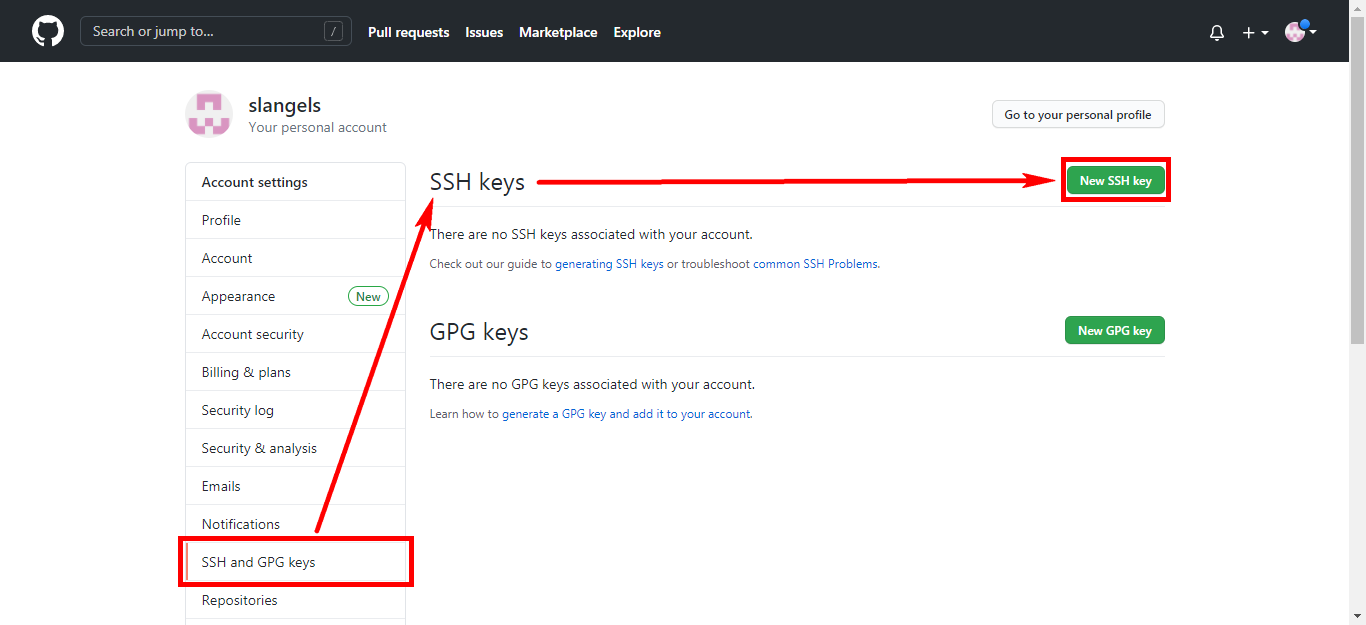Open the Profile settings item
1366x625 pixels.
click(295, 220)
